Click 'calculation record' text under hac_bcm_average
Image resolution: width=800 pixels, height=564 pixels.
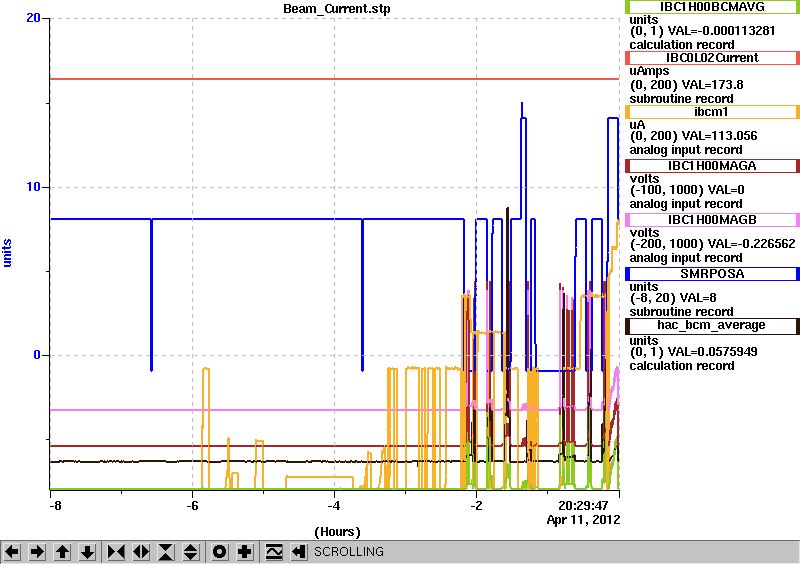pos(682,365)
